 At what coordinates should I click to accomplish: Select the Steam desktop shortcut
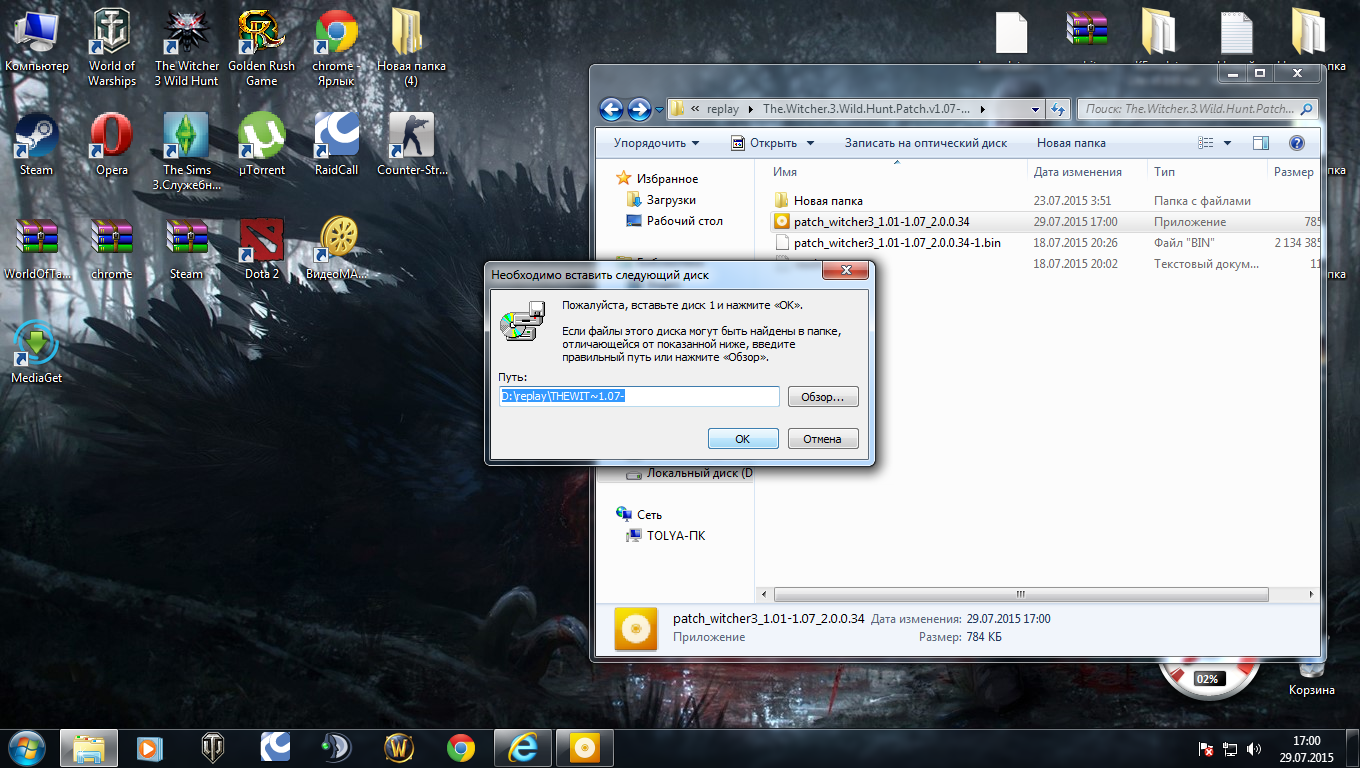37,144
